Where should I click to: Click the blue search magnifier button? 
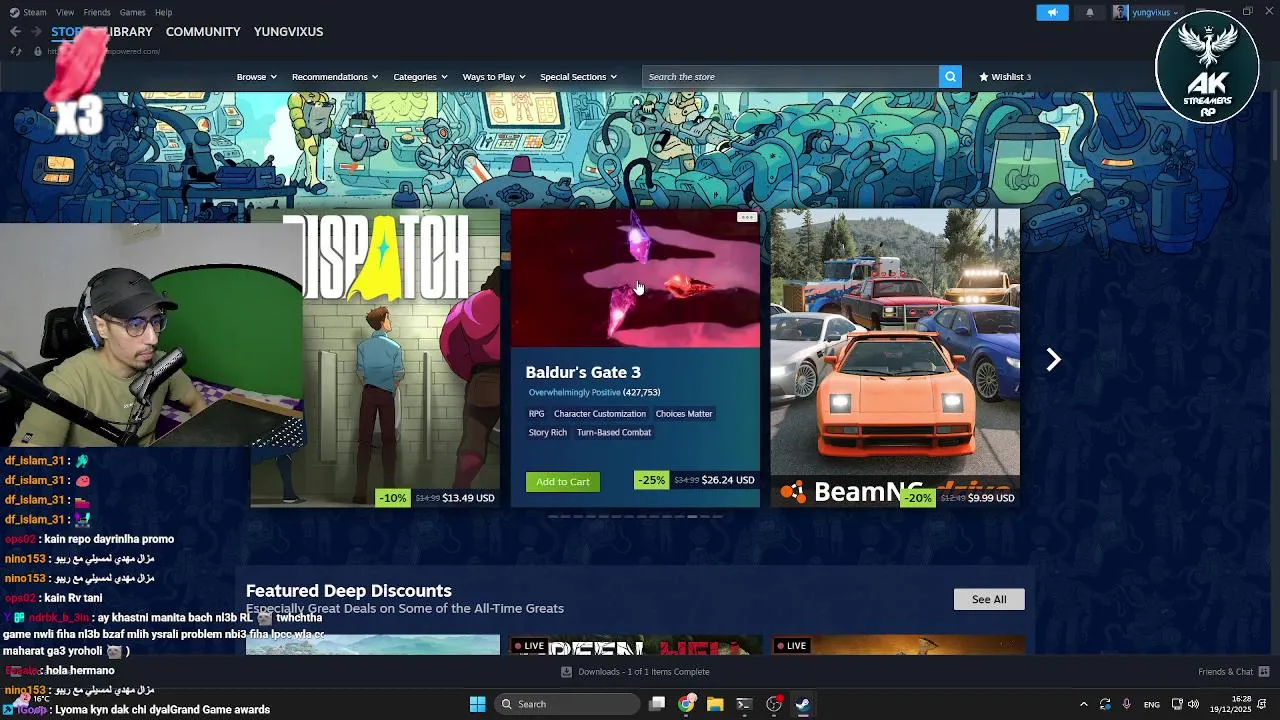950,76
